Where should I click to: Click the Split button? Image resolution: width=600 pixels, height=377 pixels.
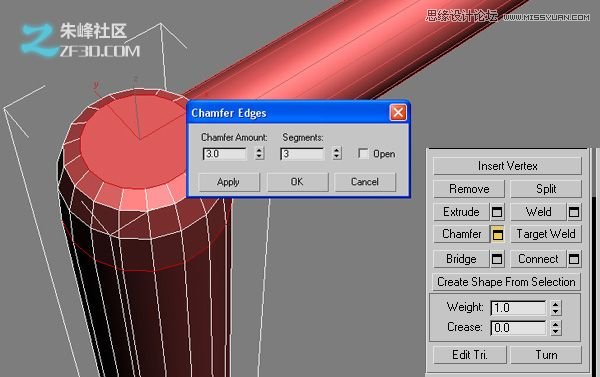(x=546, y=189)
